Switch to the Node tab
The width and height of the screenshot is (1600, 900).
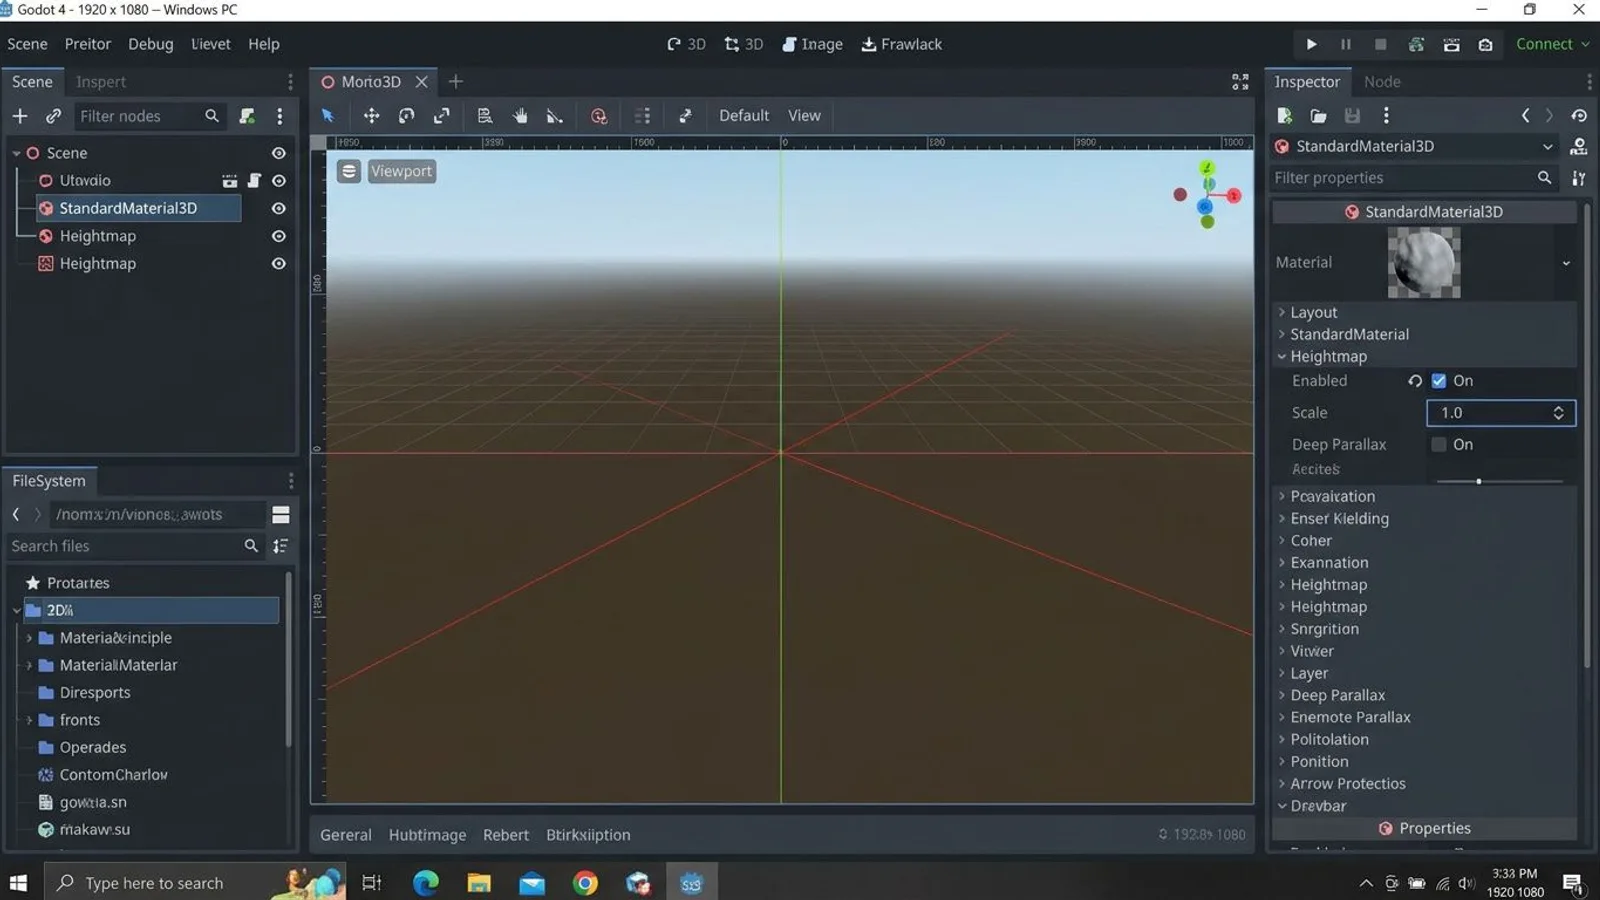coord(1382,82)
